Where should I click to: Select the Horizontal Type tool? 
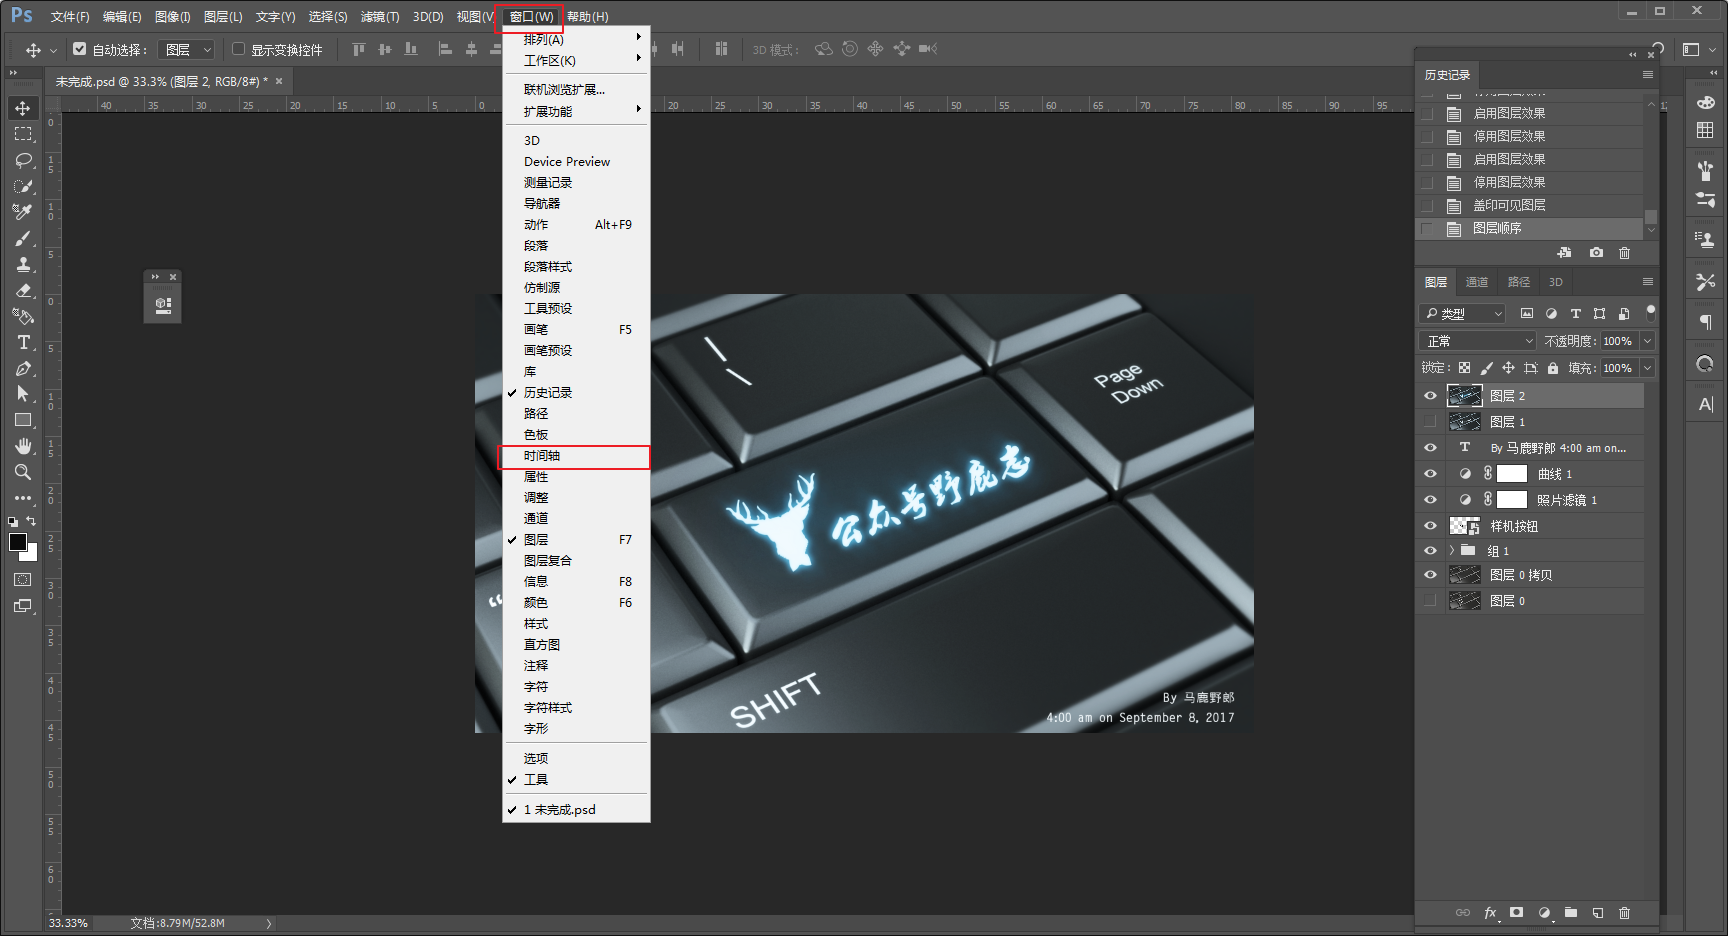click(23, 342)
